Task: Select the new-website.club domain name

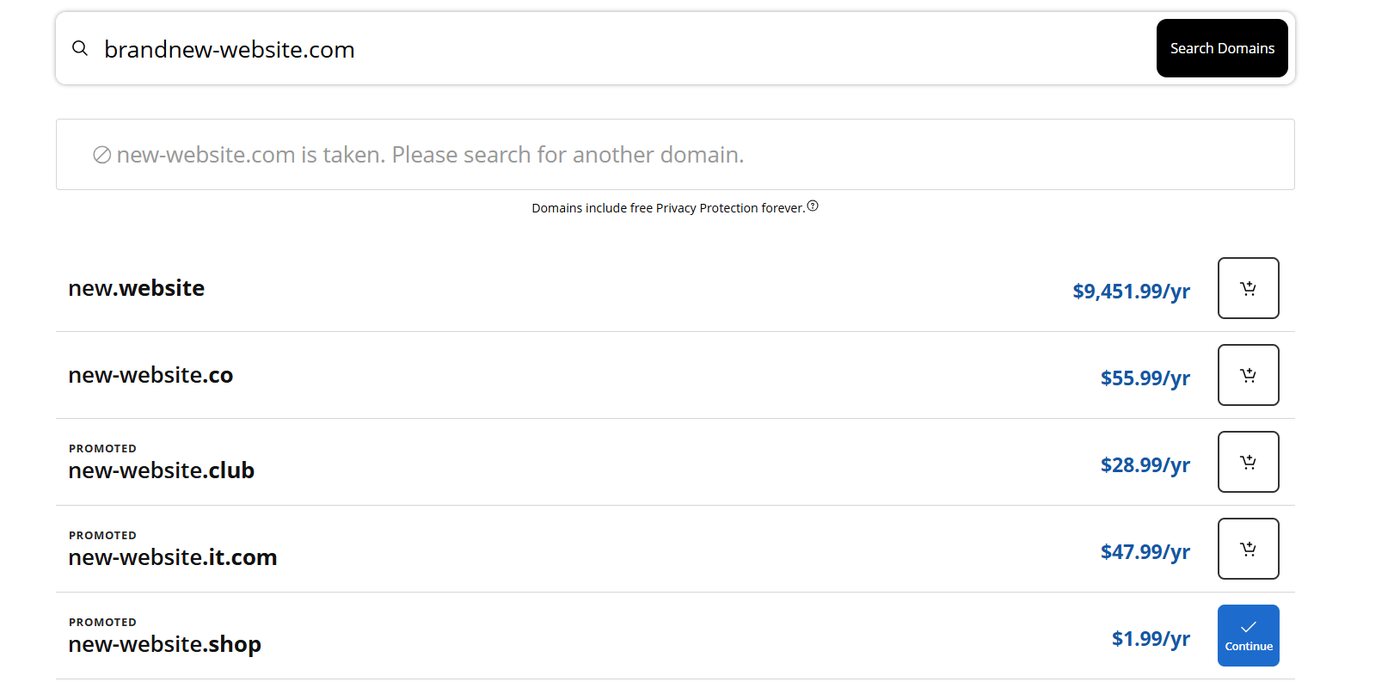Action: [161, 470]
